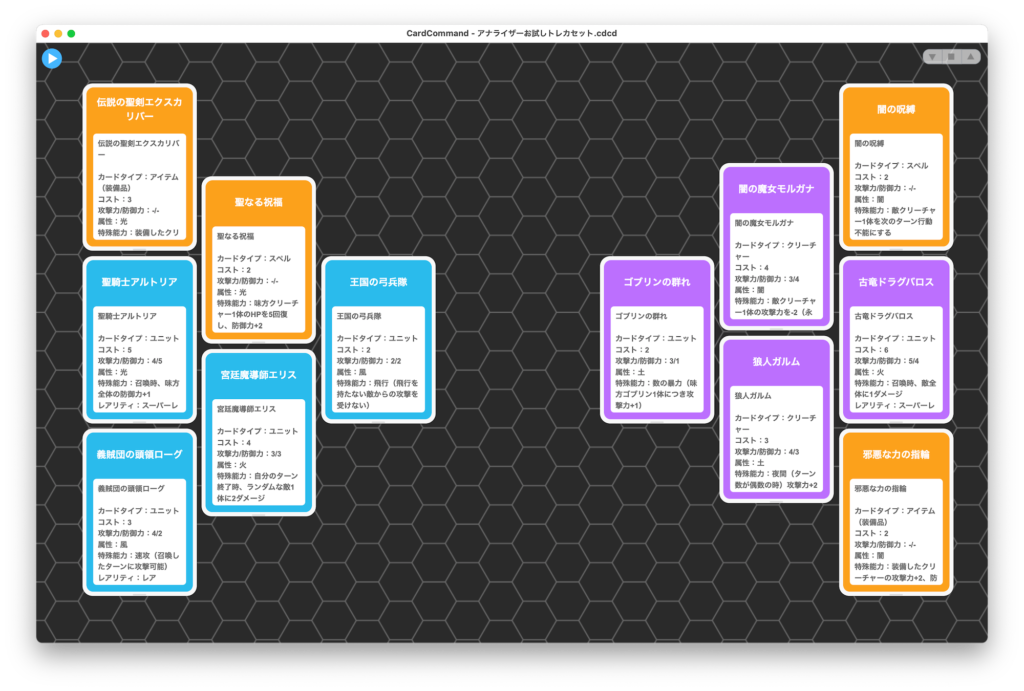
Task: Select the 王国の弓兵隊 card header
Action: pyautogui.click(x=378, y=282)
